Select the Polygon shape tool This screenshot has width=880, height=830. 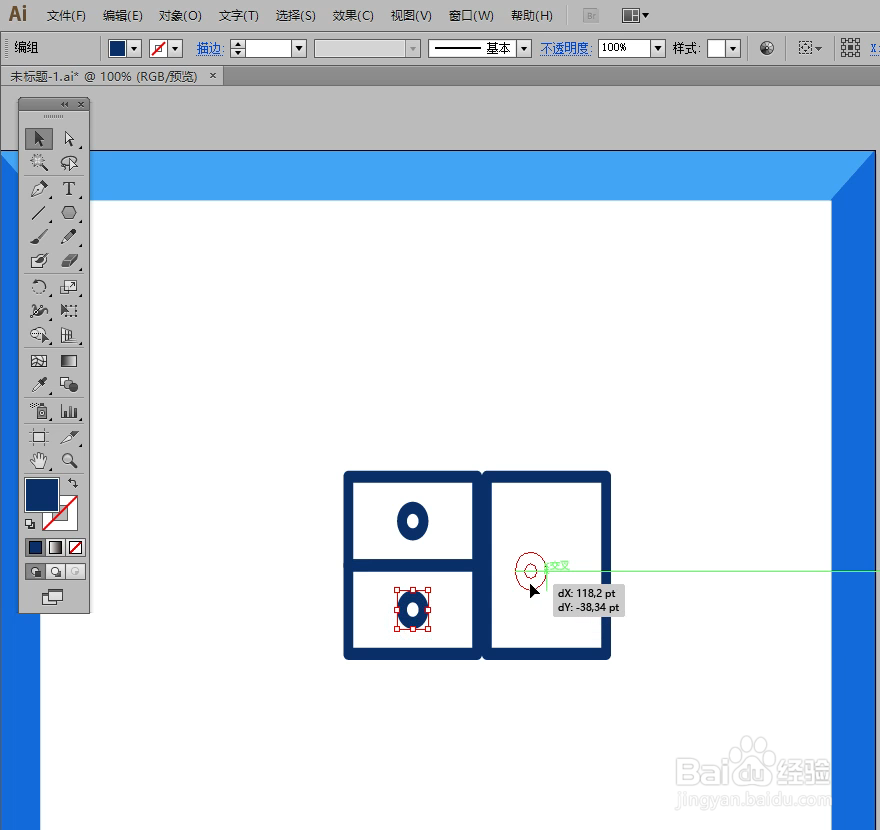coord(69,213)
